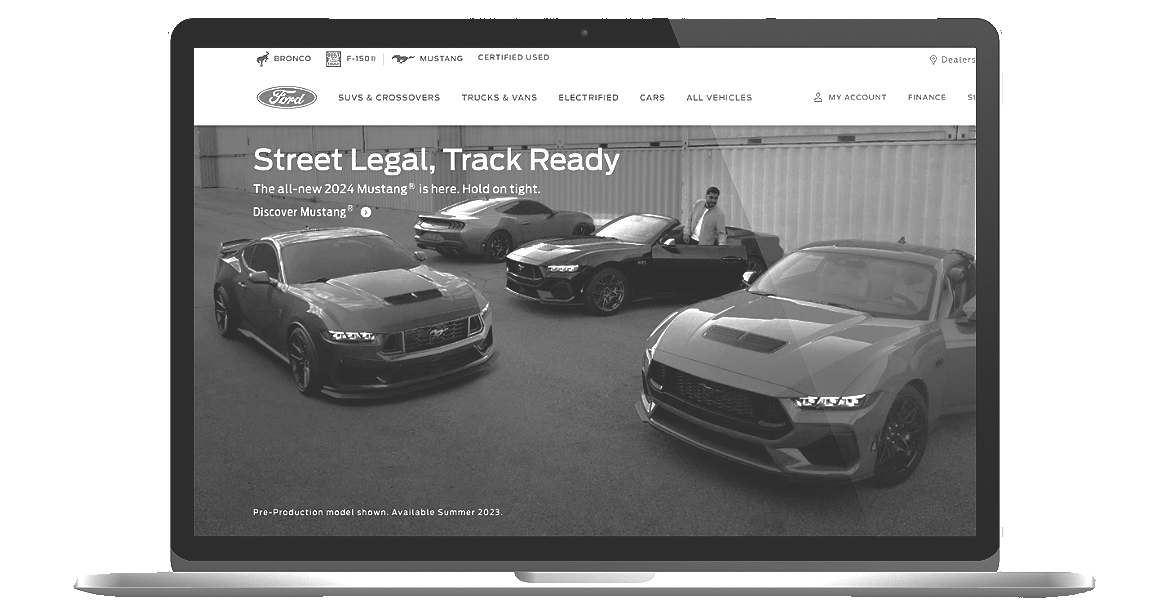Click the Bronco horse icon
Image resolution: width=1170 pixels, height=612 pixels.
[263, 59]
